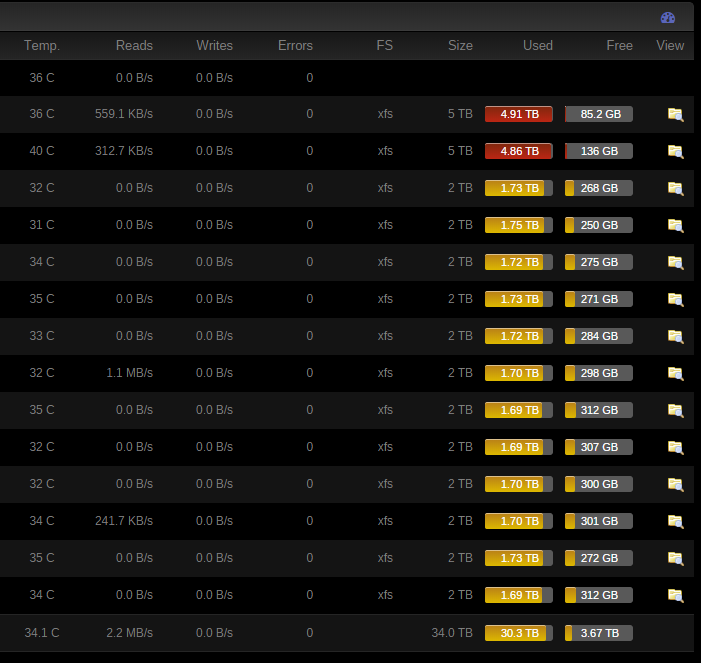Click the 1.1 MB/s read speed

[130, 373]
